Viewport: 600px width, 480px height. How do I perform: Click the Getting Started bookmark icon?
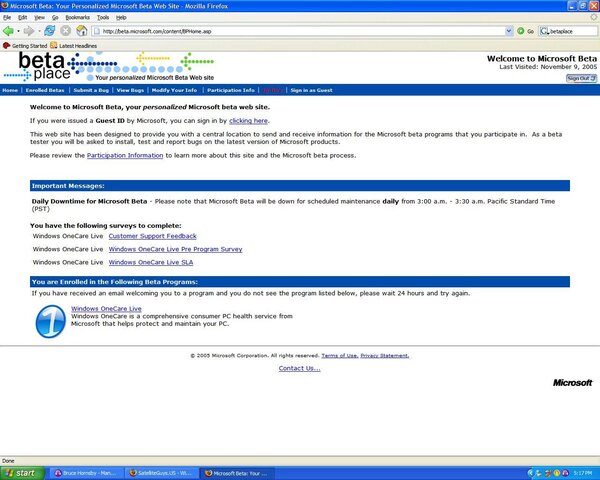(x=7, y=46)
